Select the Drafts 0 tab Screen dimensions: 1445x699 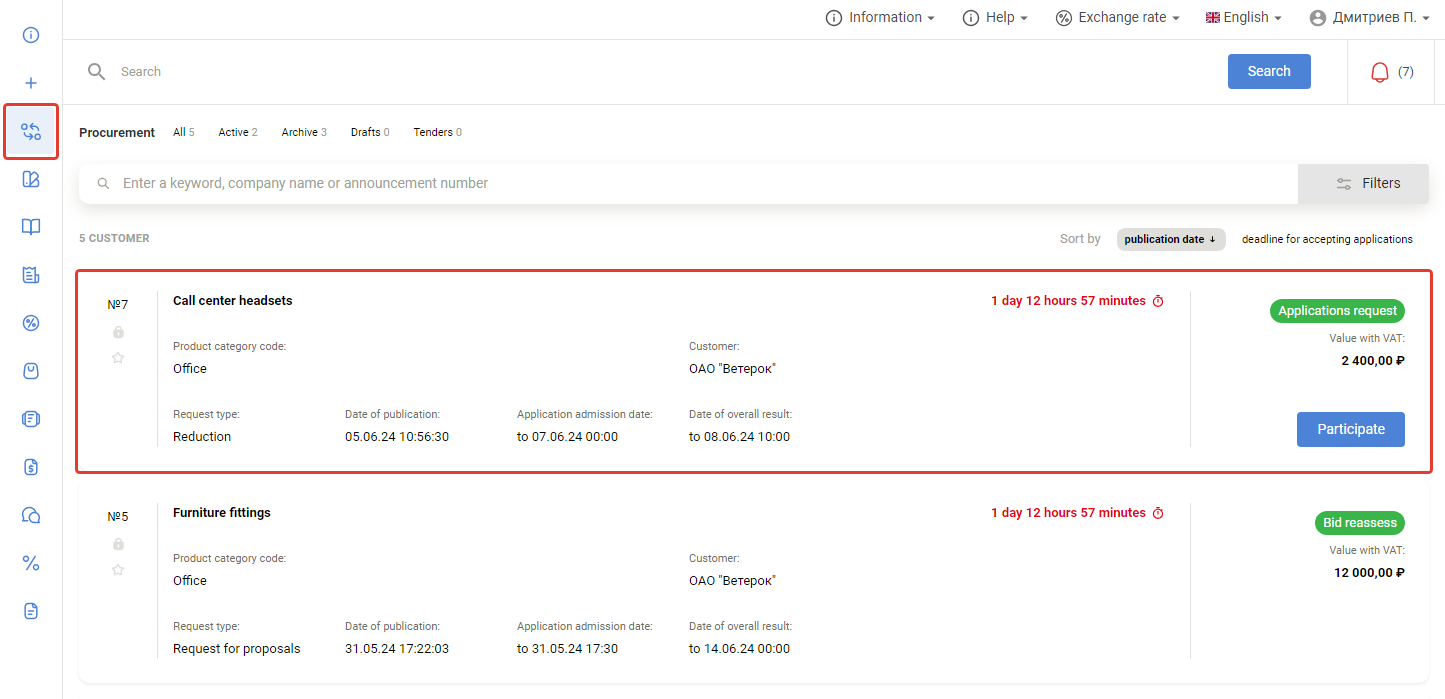(x=370, y=132)
